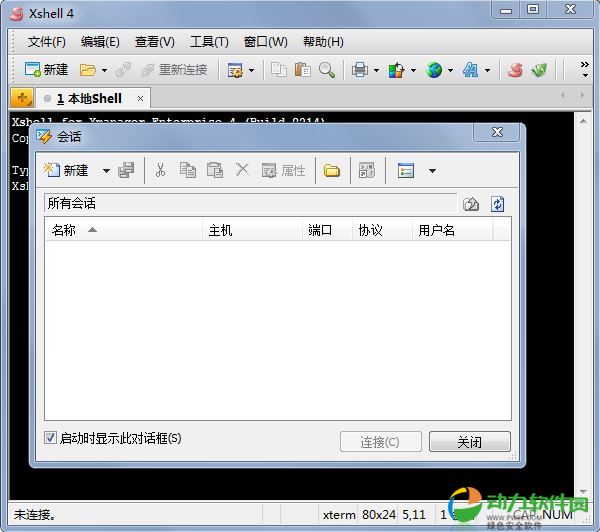Click the 未连接。 status text
Image resolution: width=600 pixels, height=532 pixels.
(x=34, y=515)
